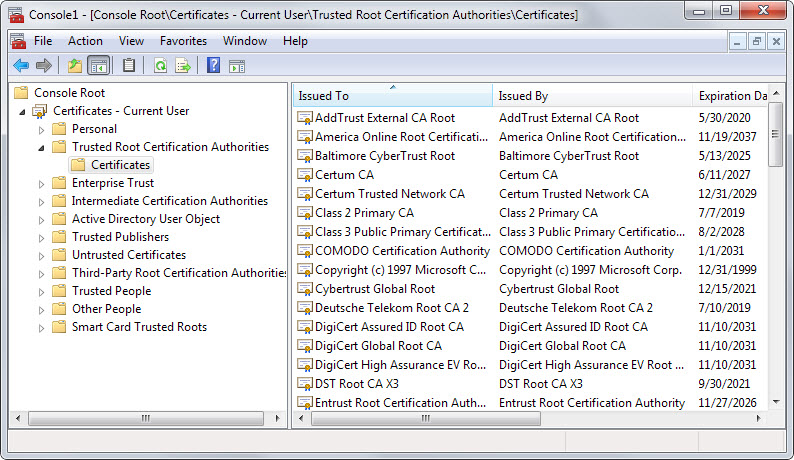Sort by Issued To column header

[x=392, y=95]
